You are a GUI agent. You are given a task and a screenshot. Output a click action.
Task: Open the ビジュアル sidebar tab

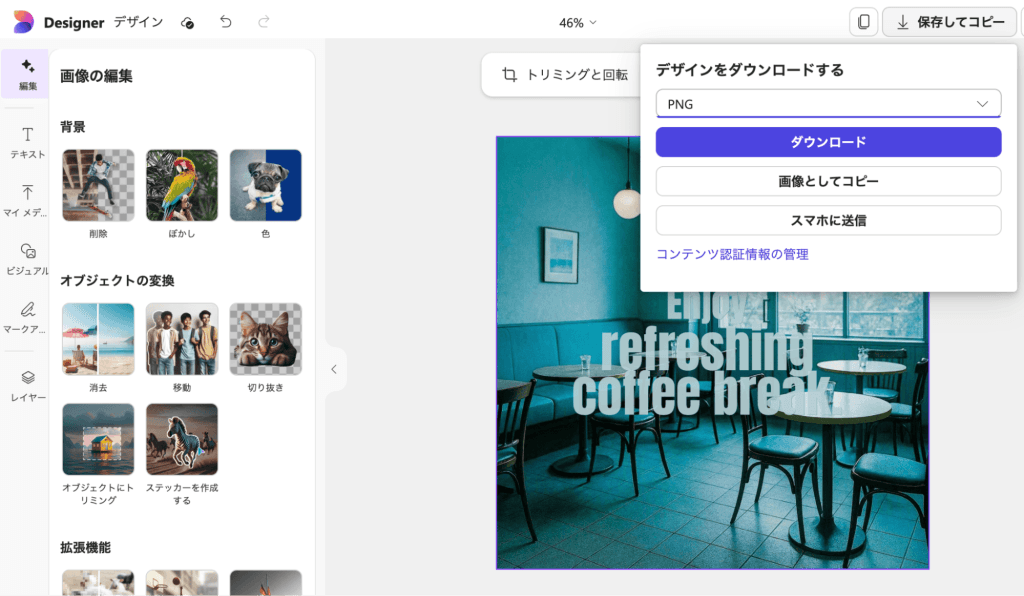coord(27,259)
